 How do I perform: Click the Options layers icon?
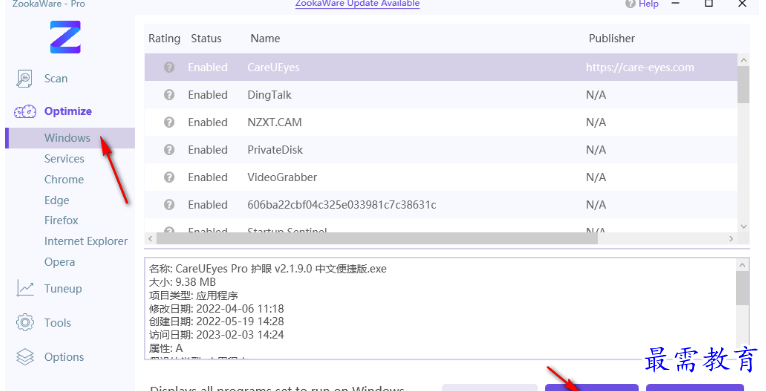coord(25,357)
